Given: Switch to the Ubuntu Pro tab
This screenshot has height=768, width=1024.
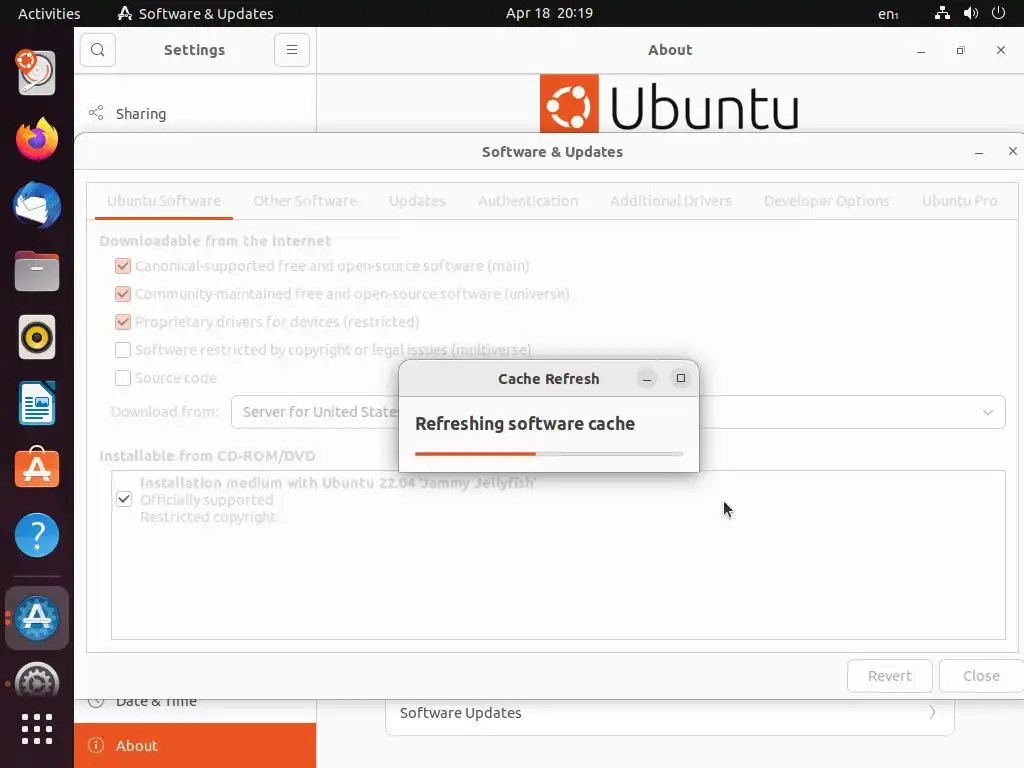Looking at the screenshot, I should pyautogui.click(x=959, y=201).
